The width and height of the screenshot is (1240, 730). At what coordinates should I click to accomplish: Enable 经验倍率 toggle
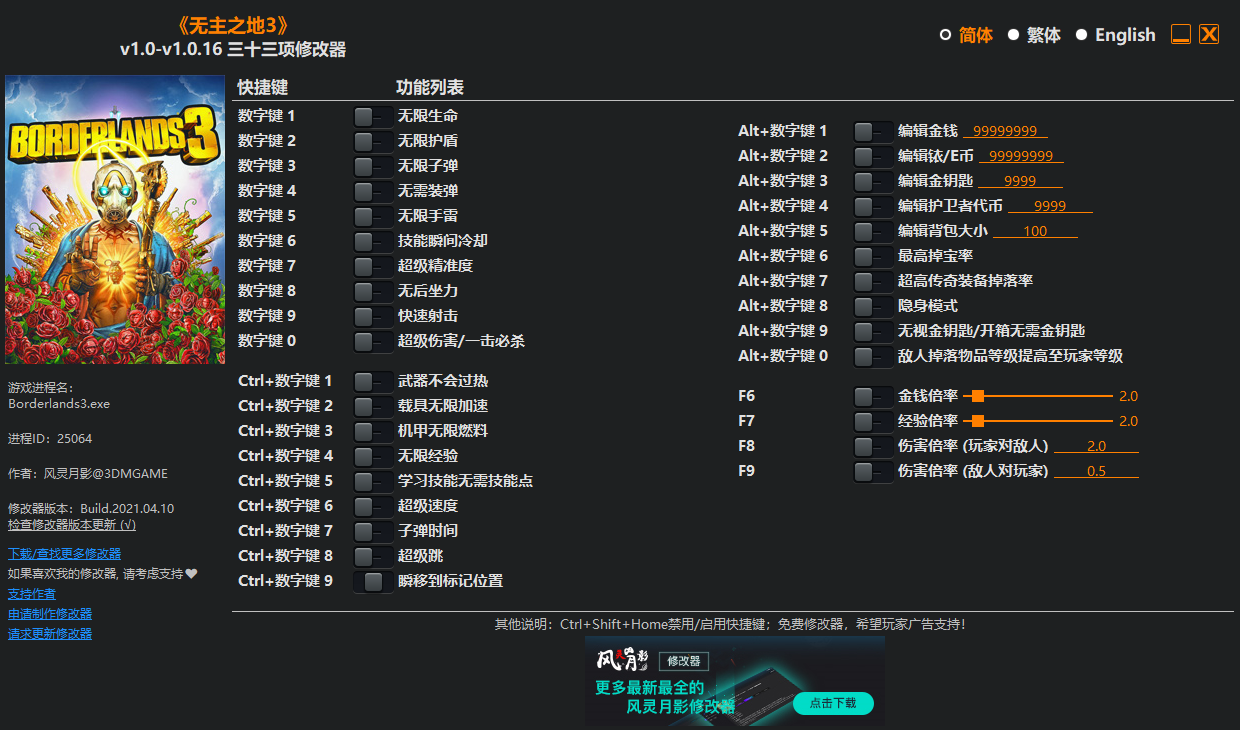pos(873,421)
